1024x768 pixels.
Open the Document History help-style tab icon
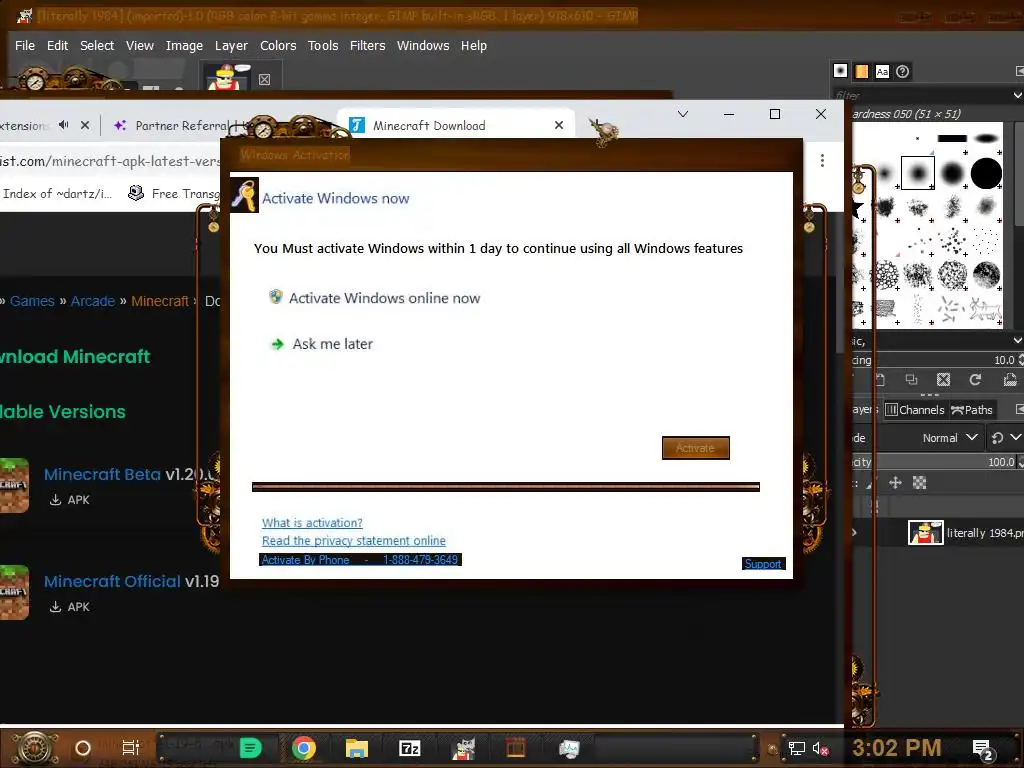(903, 71)
